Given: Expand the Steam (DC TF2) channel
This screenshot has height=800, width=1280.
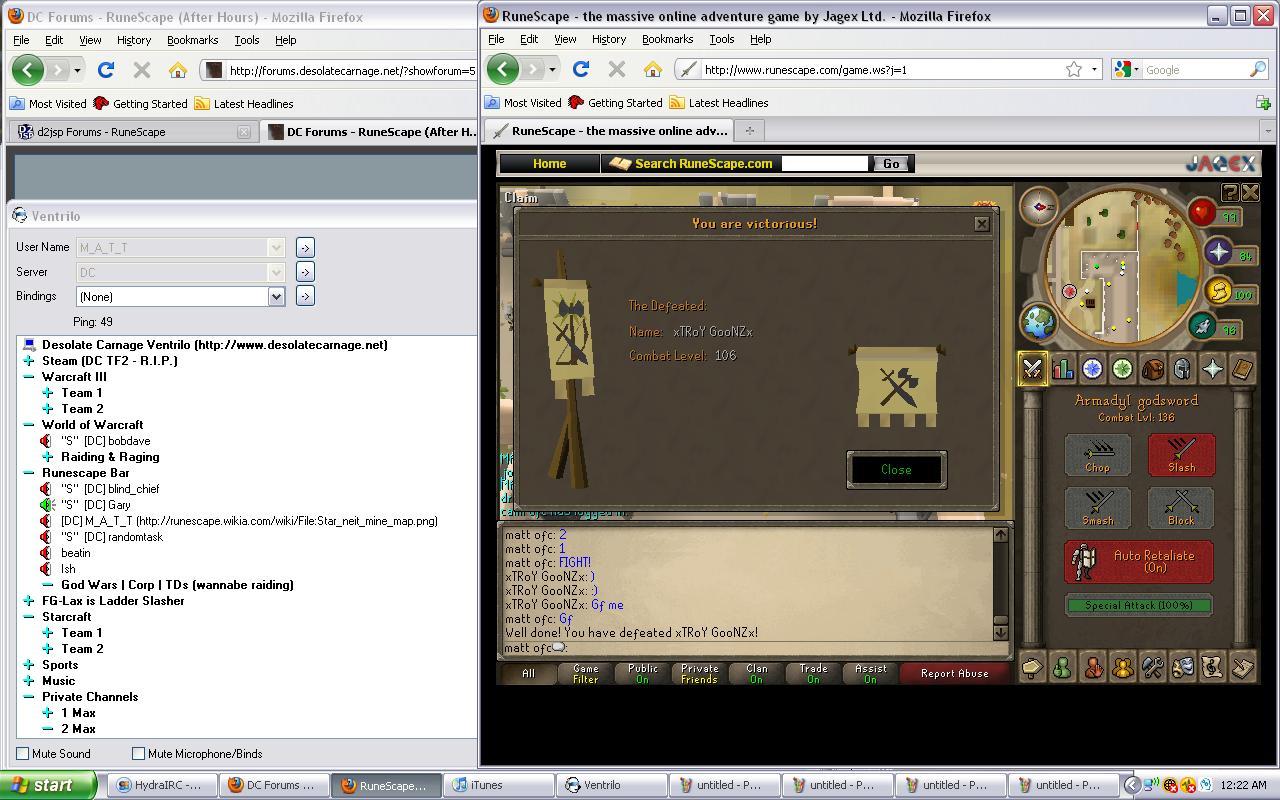Looking at the screenshot, I should tap(29, 361).
